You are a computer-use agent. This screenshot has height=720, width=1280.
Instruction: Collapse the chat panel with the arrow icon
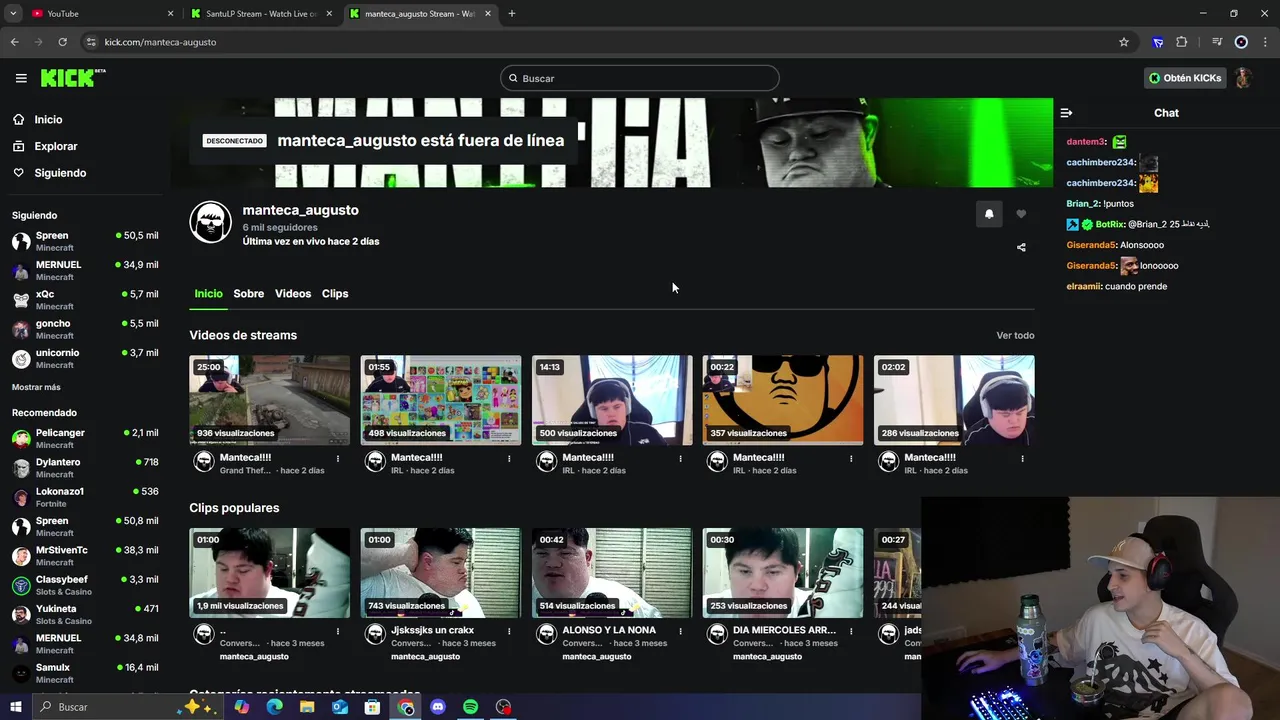pyautogui.click(x=1066, y=113)
